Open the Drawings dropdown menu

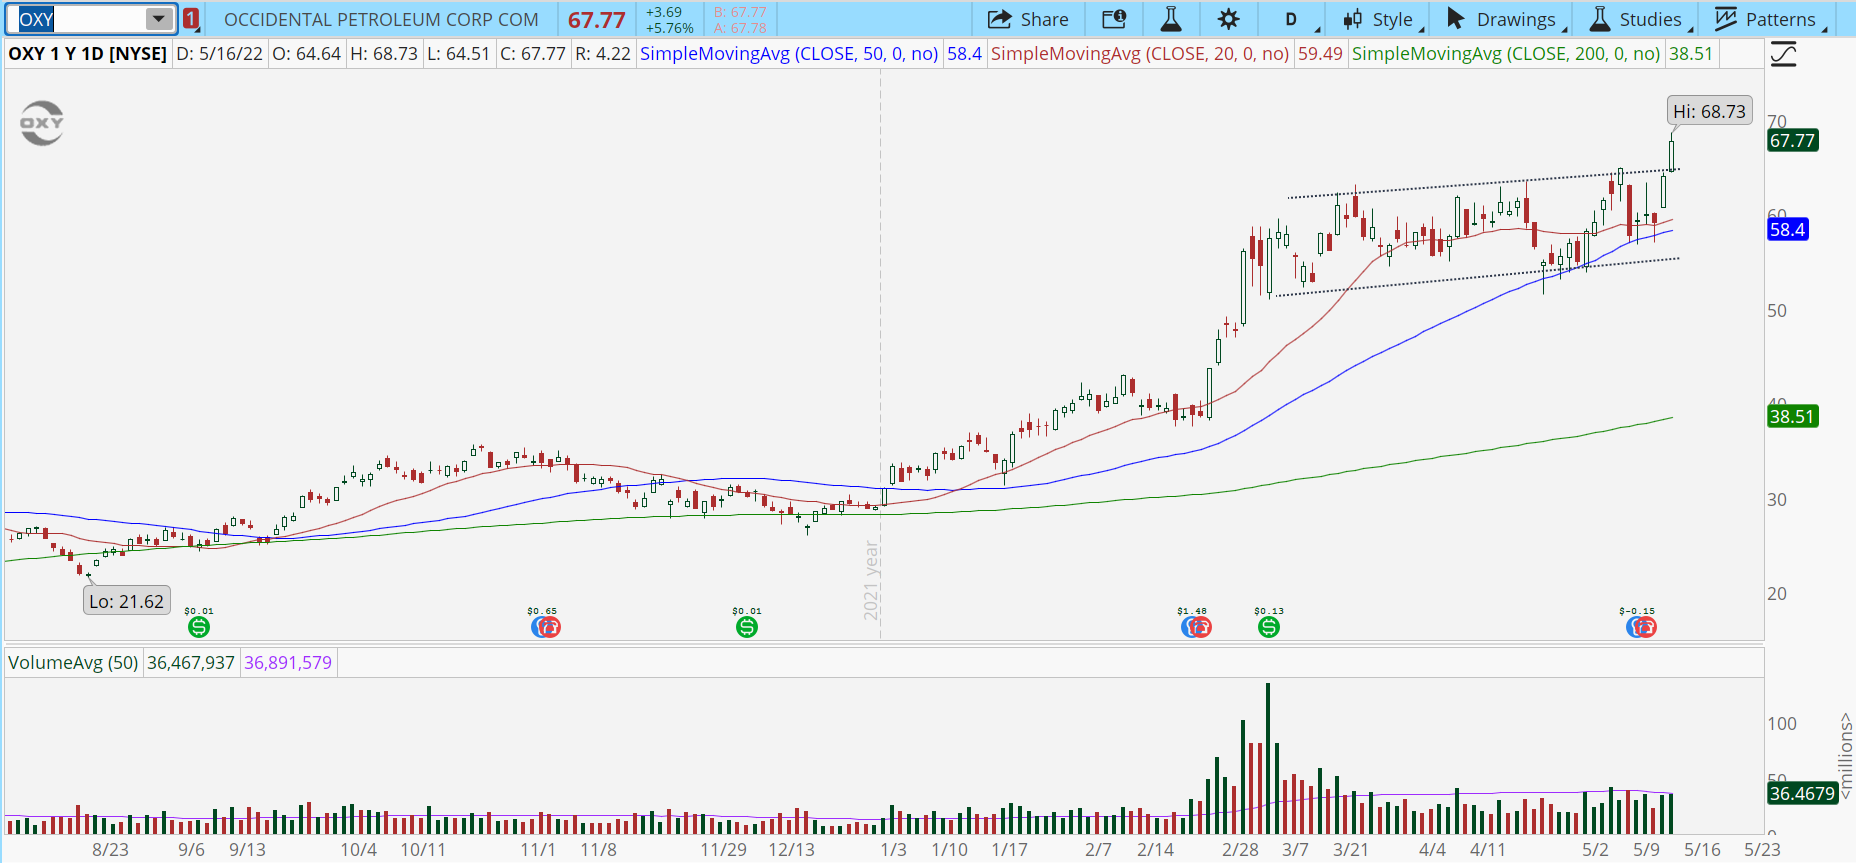click(1506, 19)
